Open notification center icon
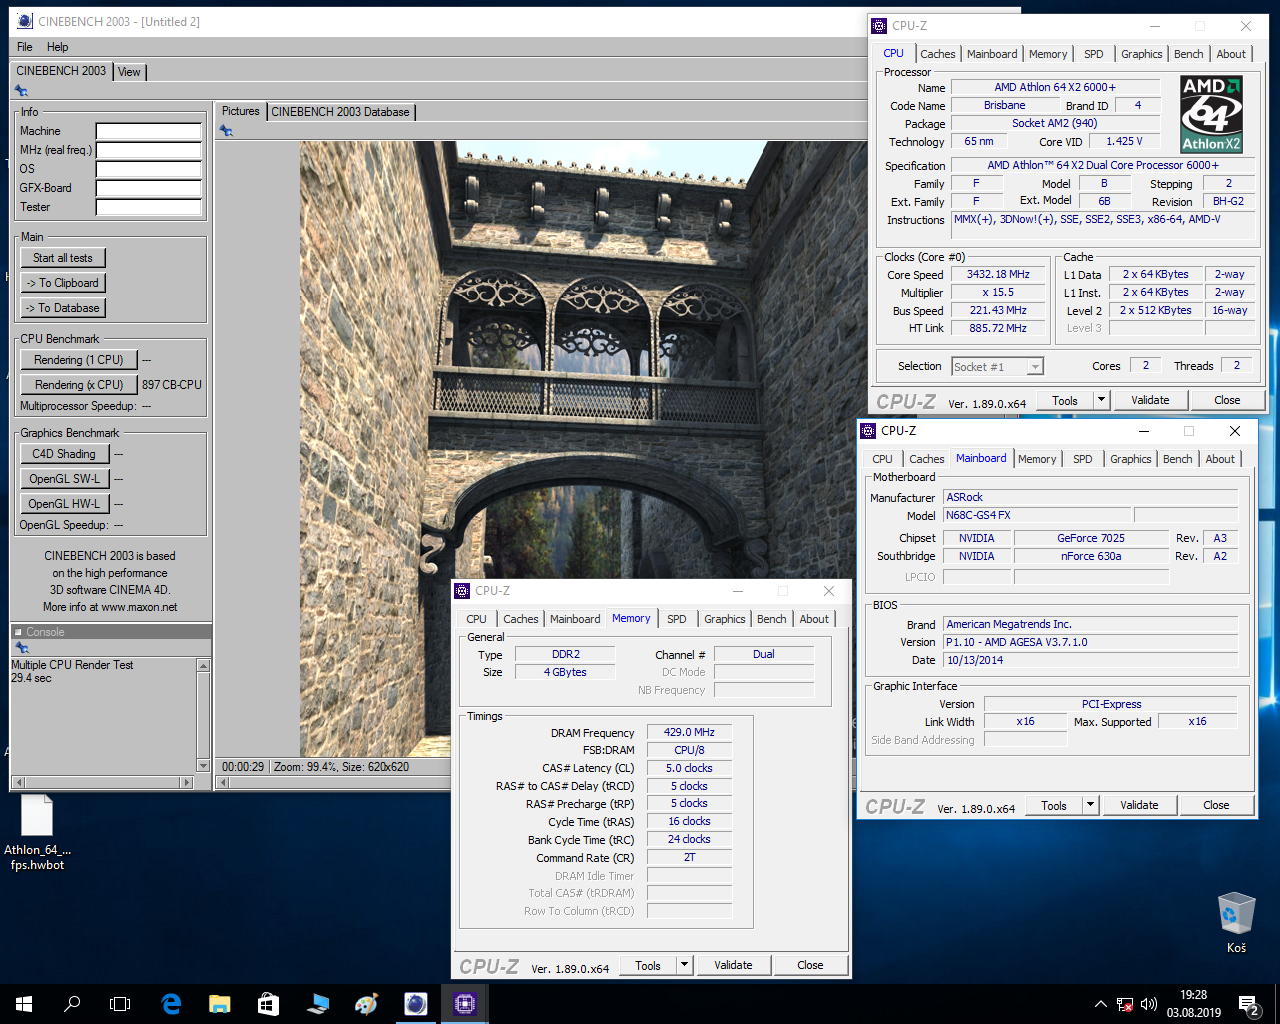The width and height of the screenshot is (1280, 1024). (x=1248, y=1004)
